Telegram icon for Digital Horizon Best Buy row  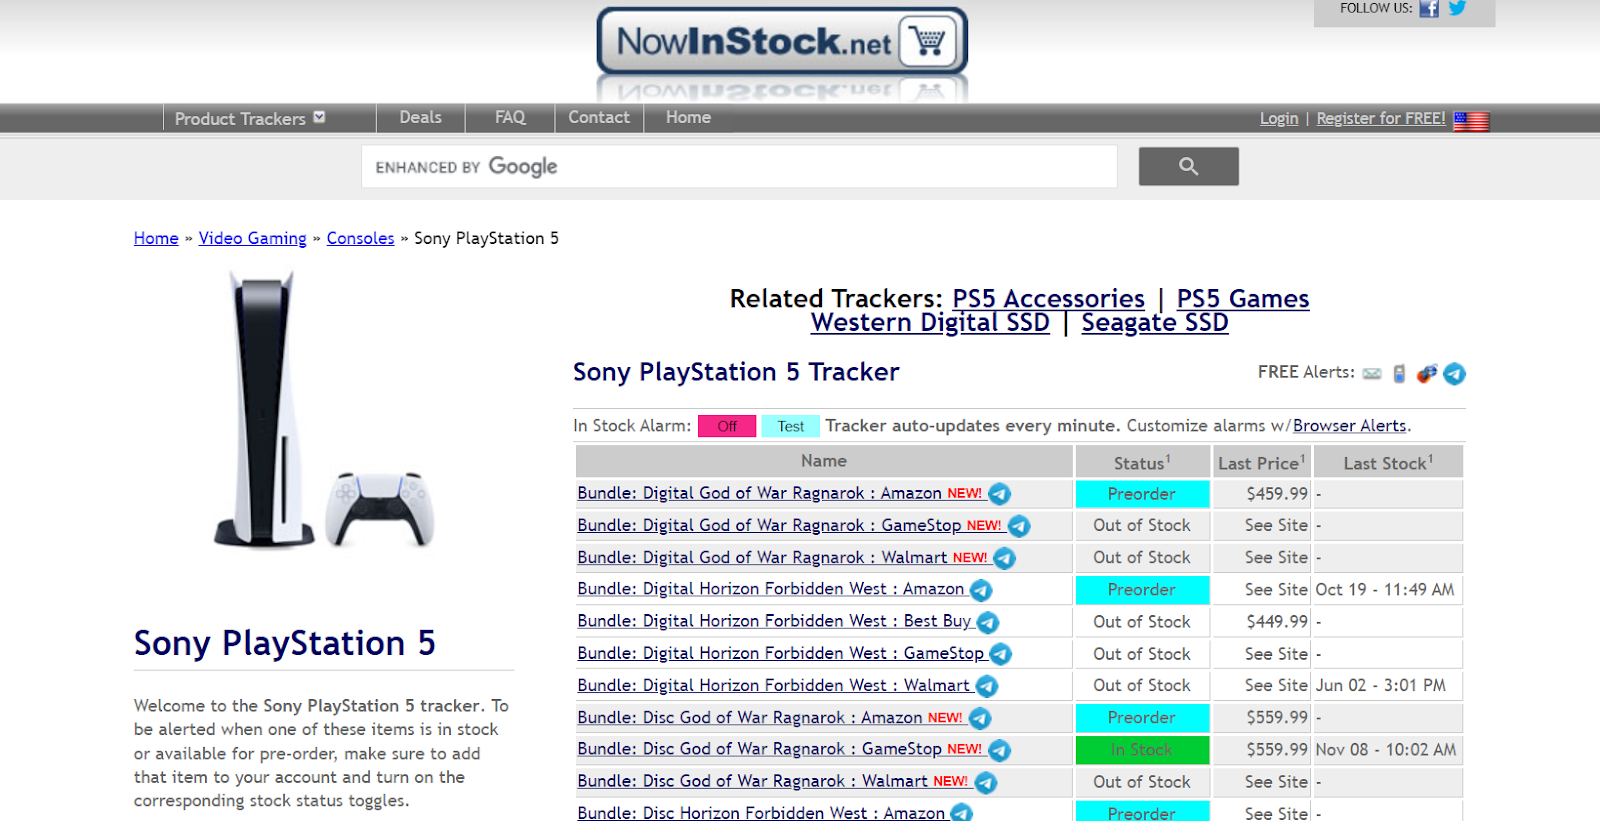[x=988, y=623]
